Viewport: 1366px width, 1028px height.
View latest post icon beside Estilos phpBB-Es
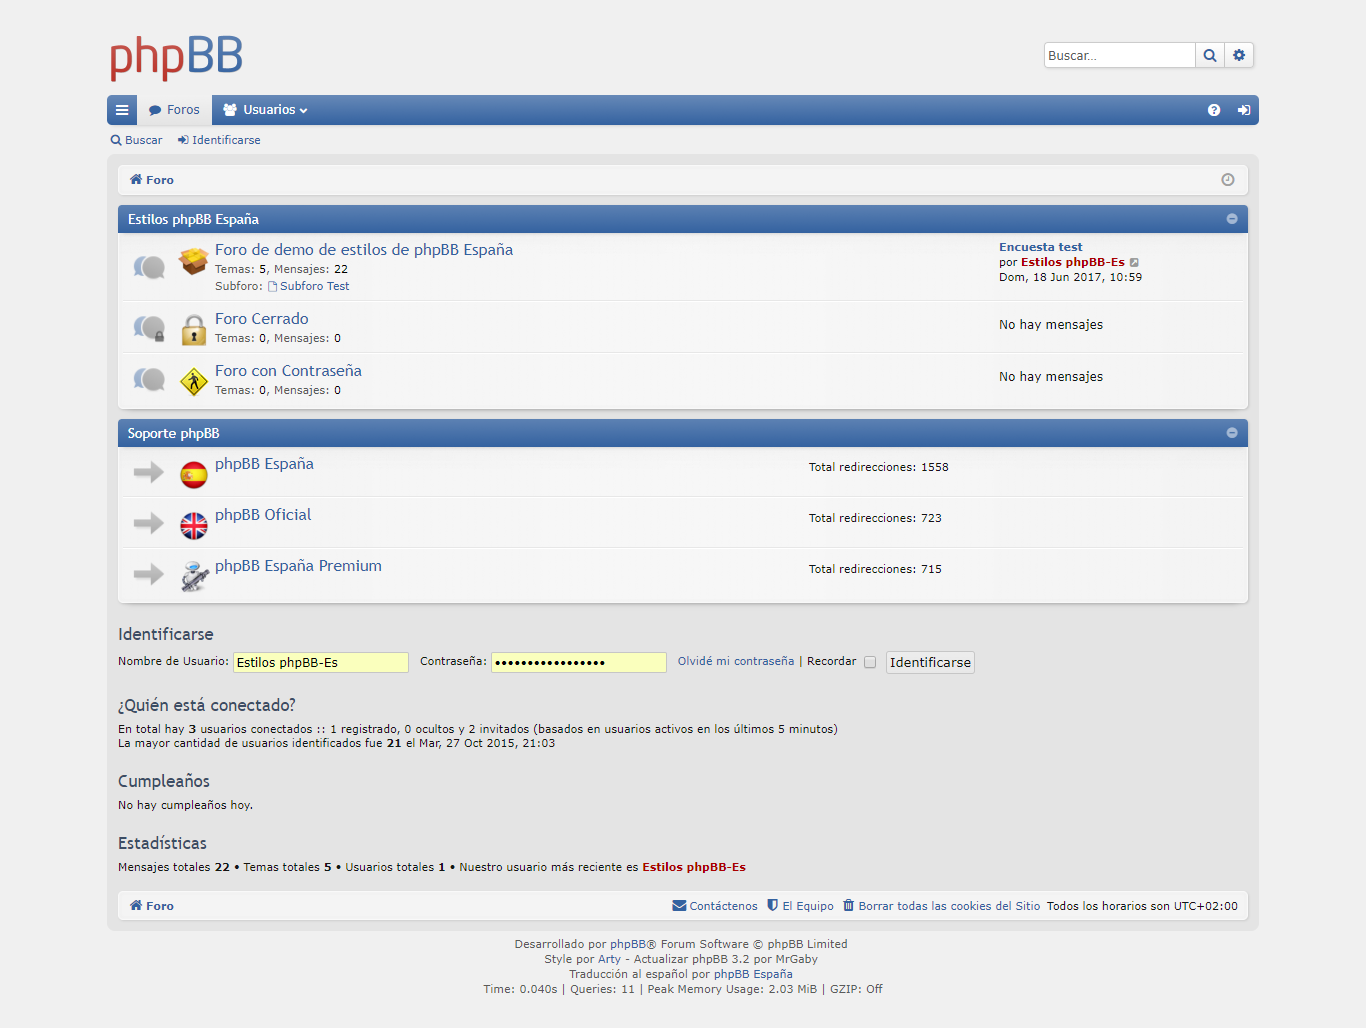1134,263
